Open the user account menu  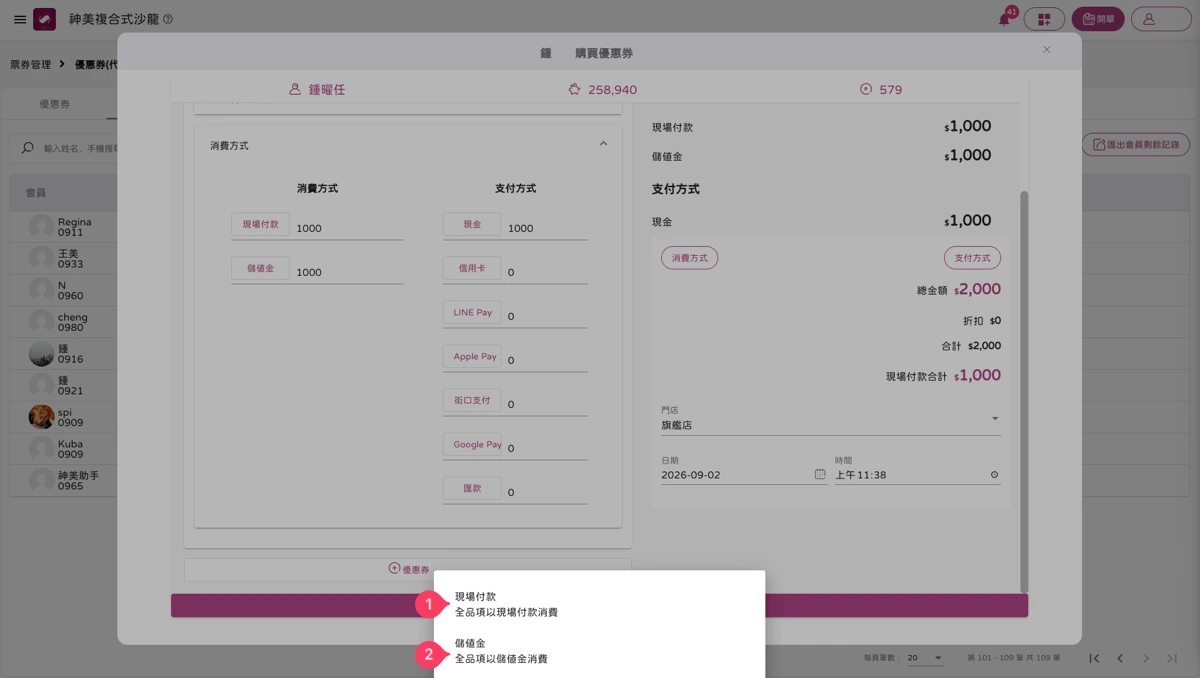click(1161, 19)
